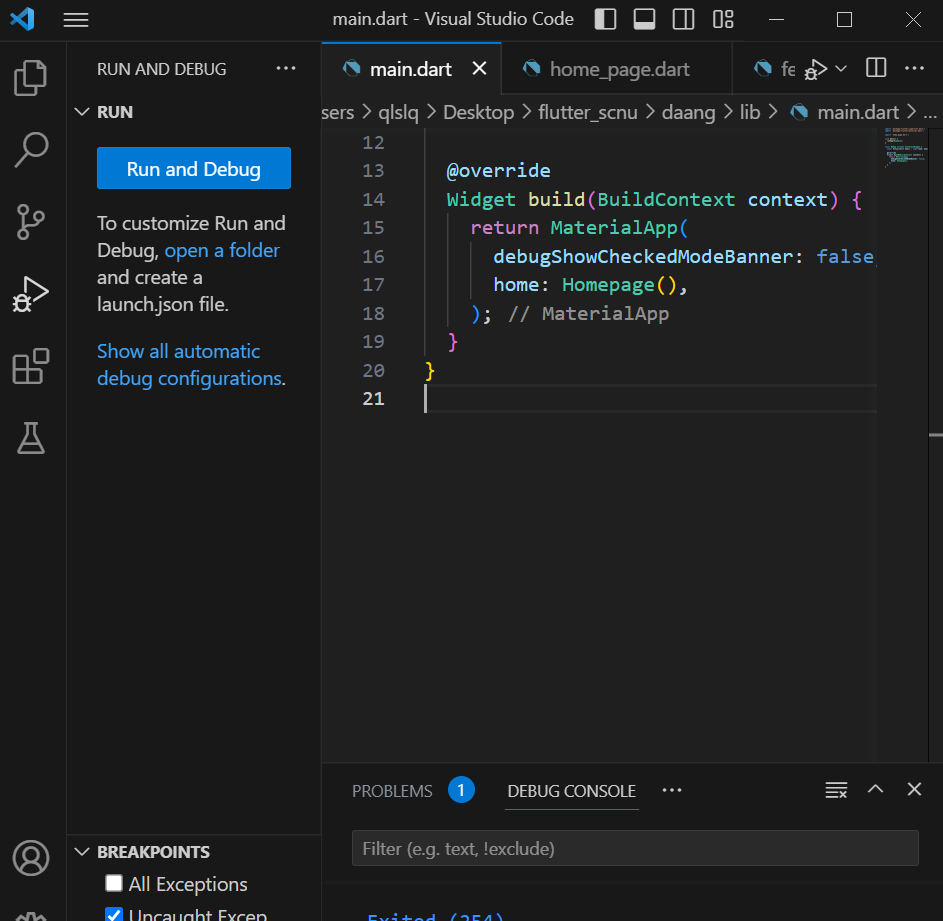Open Customize Layout icon
943x921 pixels.
pyautogui.click(x=723, y=19)
